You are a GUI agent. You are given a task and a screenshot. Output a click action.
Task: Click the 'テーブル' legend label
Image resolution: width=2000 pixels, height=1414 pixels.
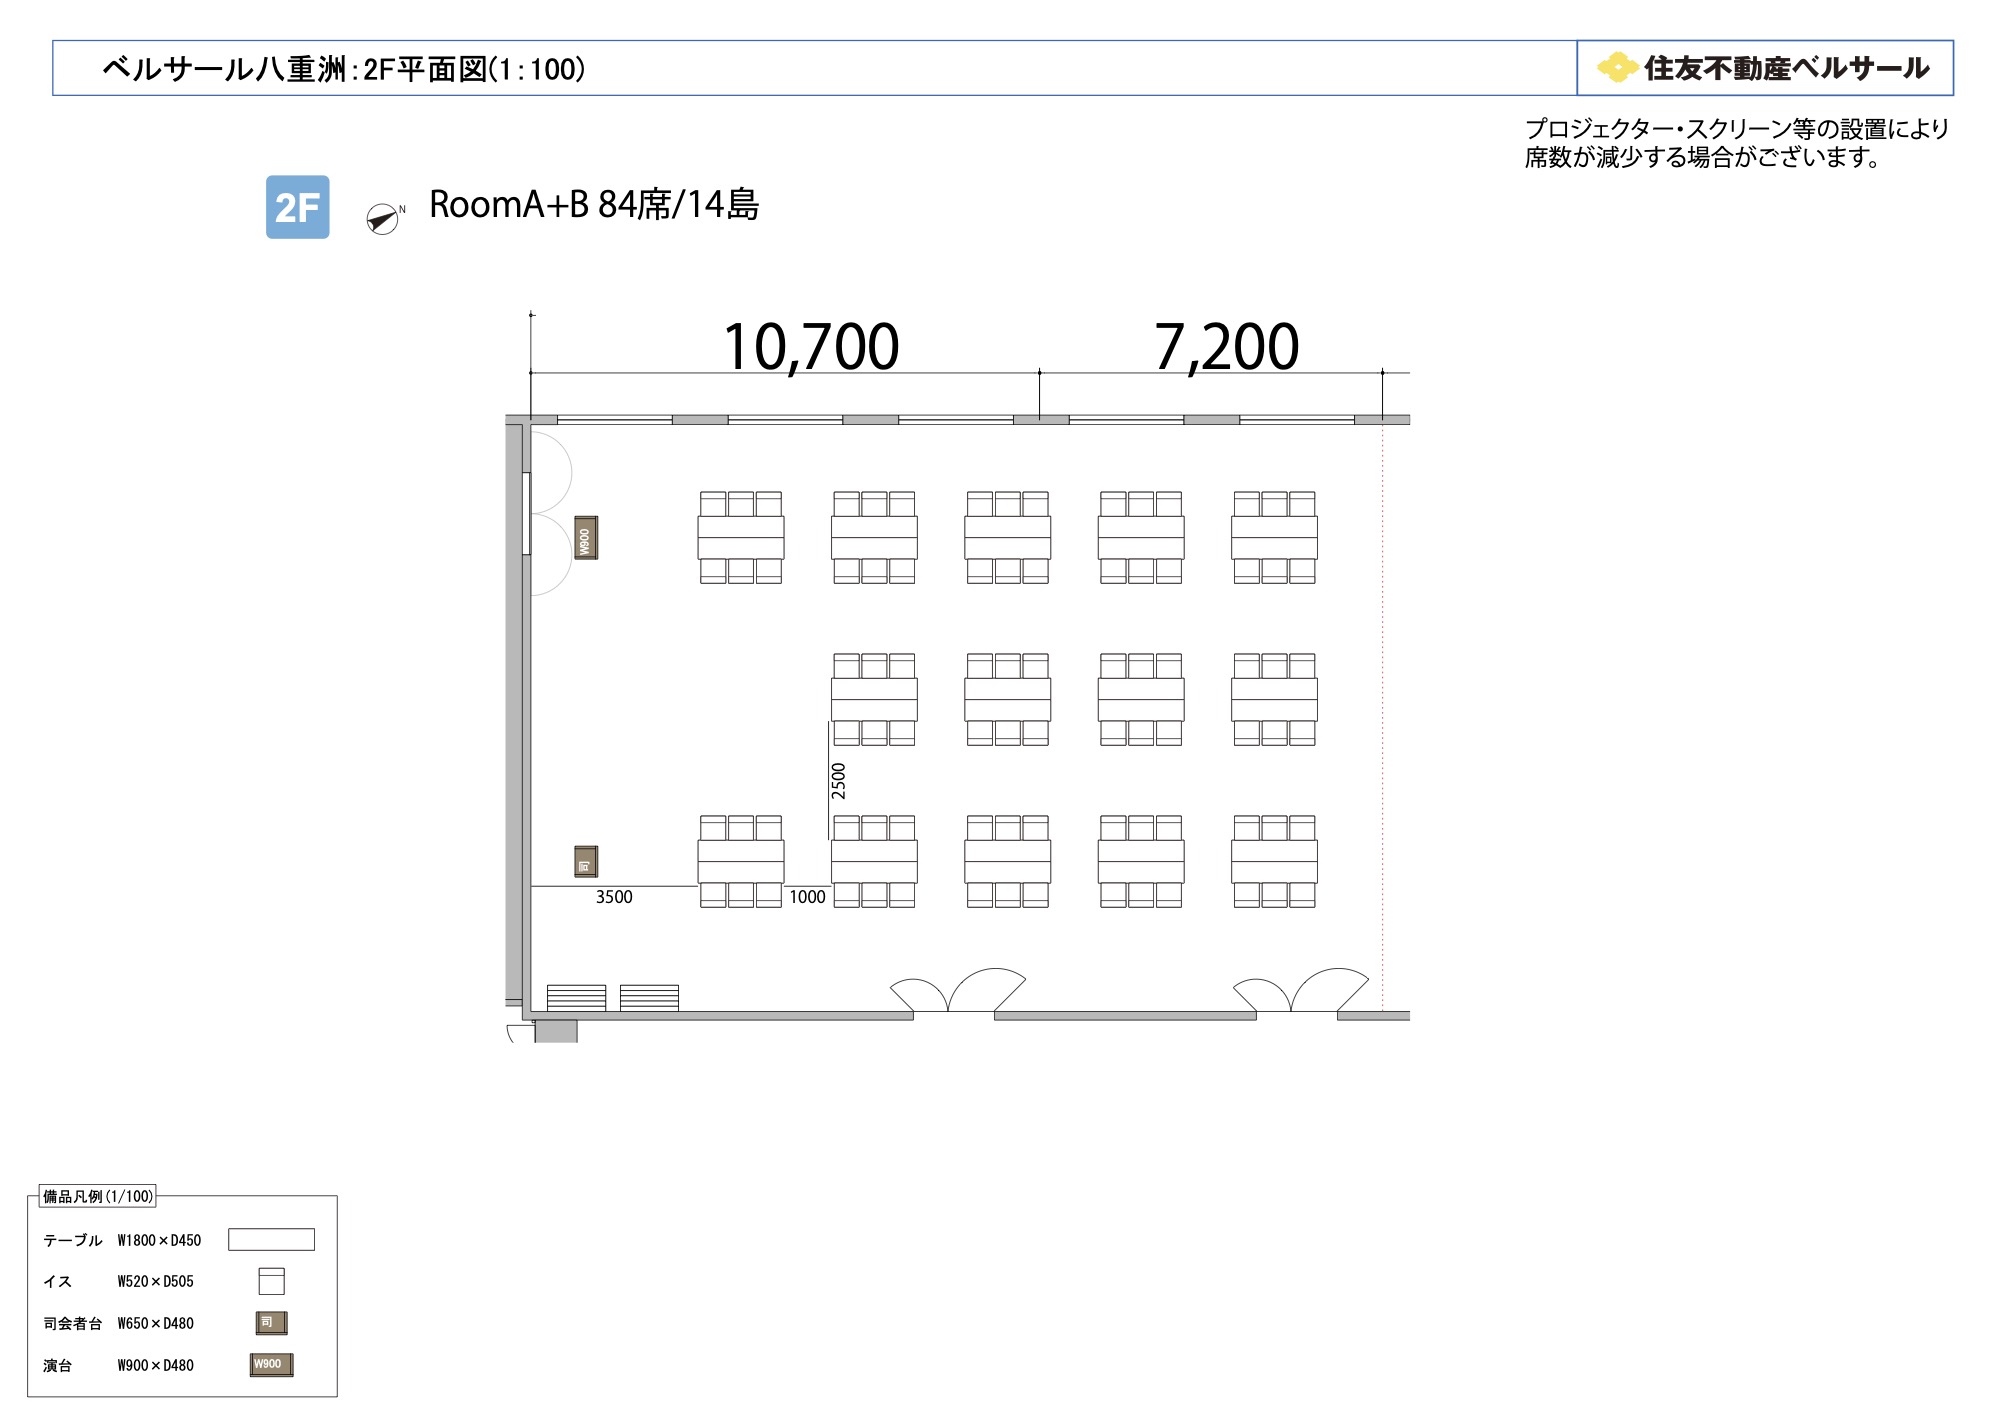pyautogui.click(x=73, y=1240)
